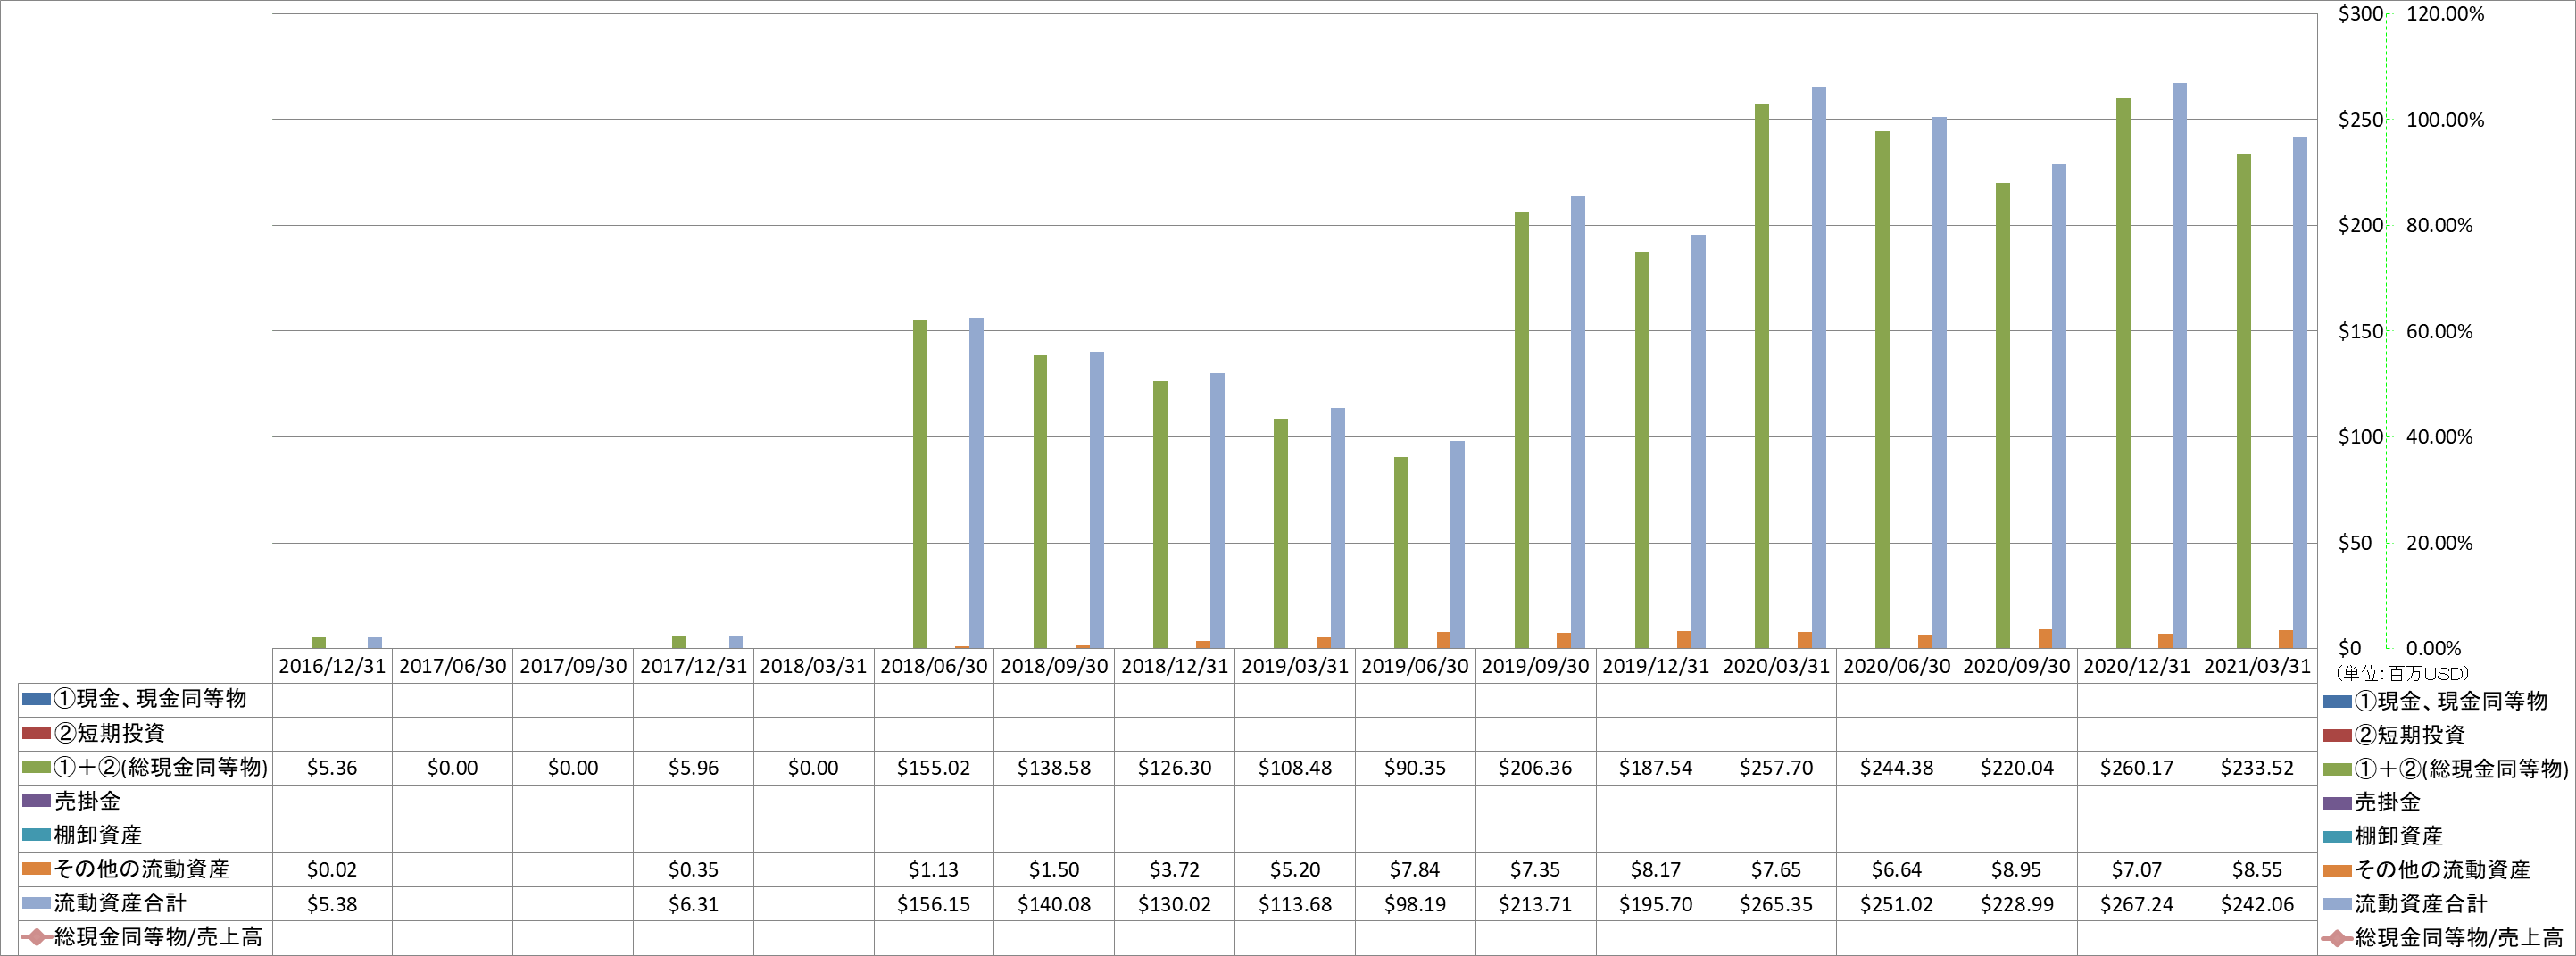Select the 2020/12/31 date column header
Image resolution: width=2576 pixels, height=956 pixels.
[2137, 666]
